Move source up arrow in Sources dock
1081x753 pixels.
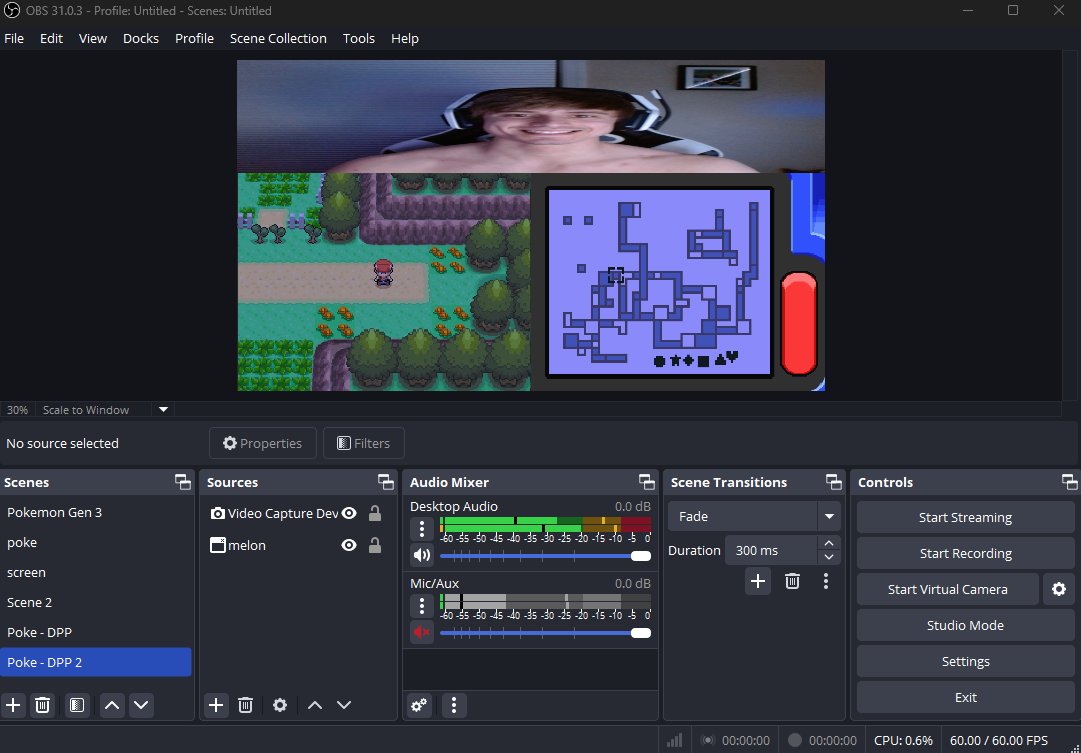point(314,705)
